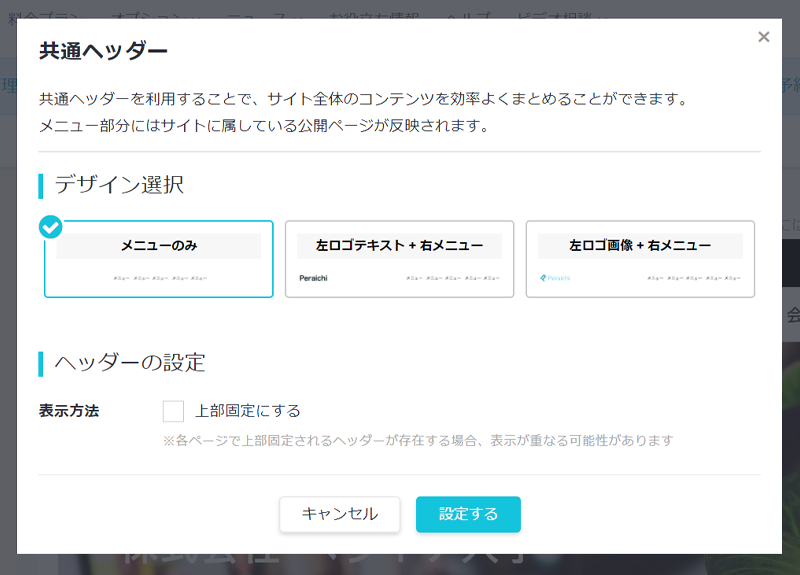Click the 共通ヘッダー dialog title
Screen dimensions: 800x575
(x=103, y=50)
